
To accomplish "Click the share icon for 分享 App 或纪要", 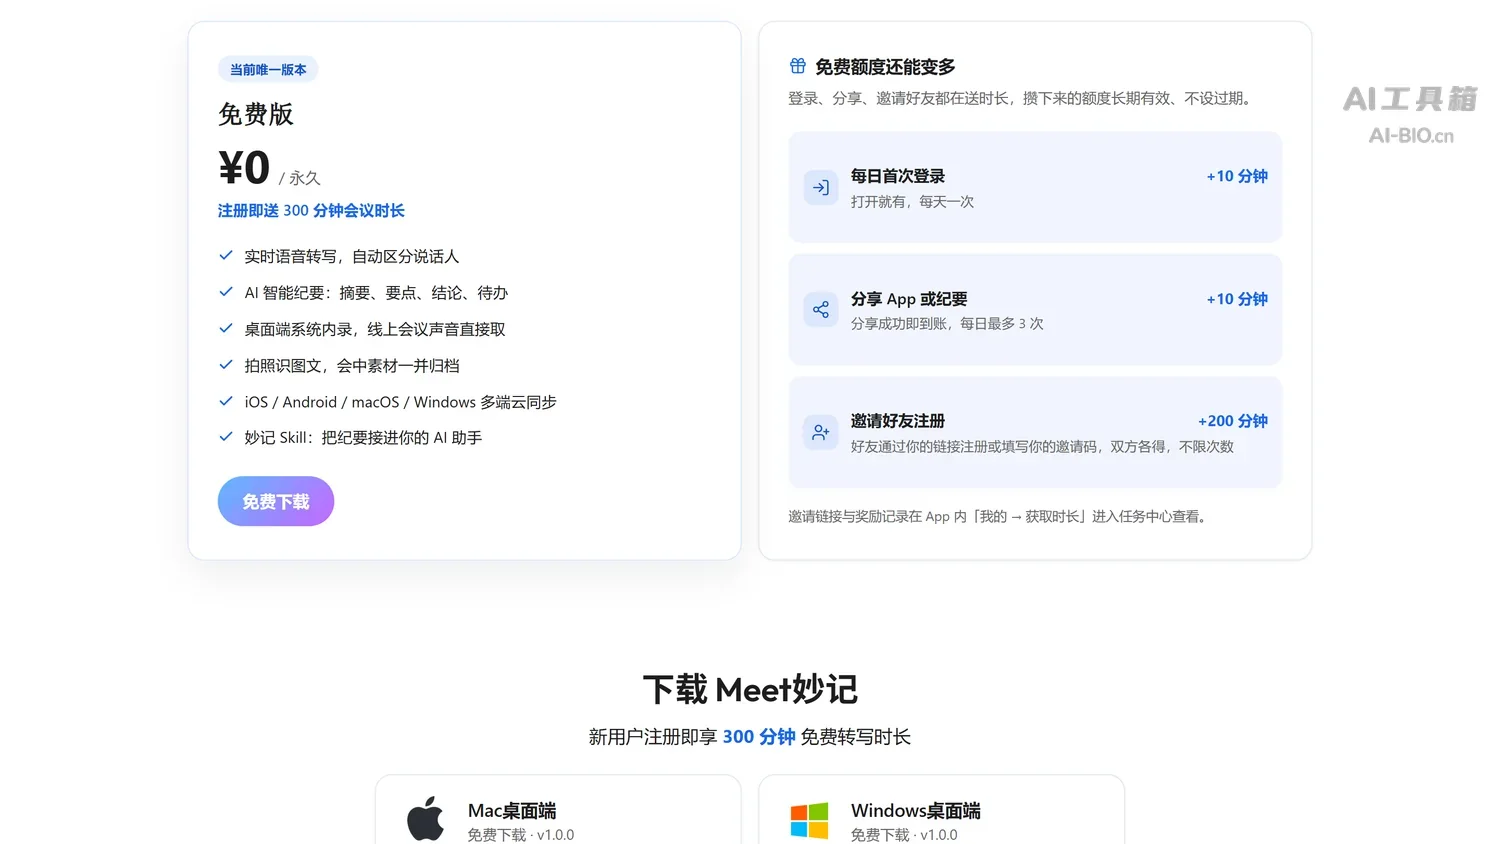I will tap(821, 310).
